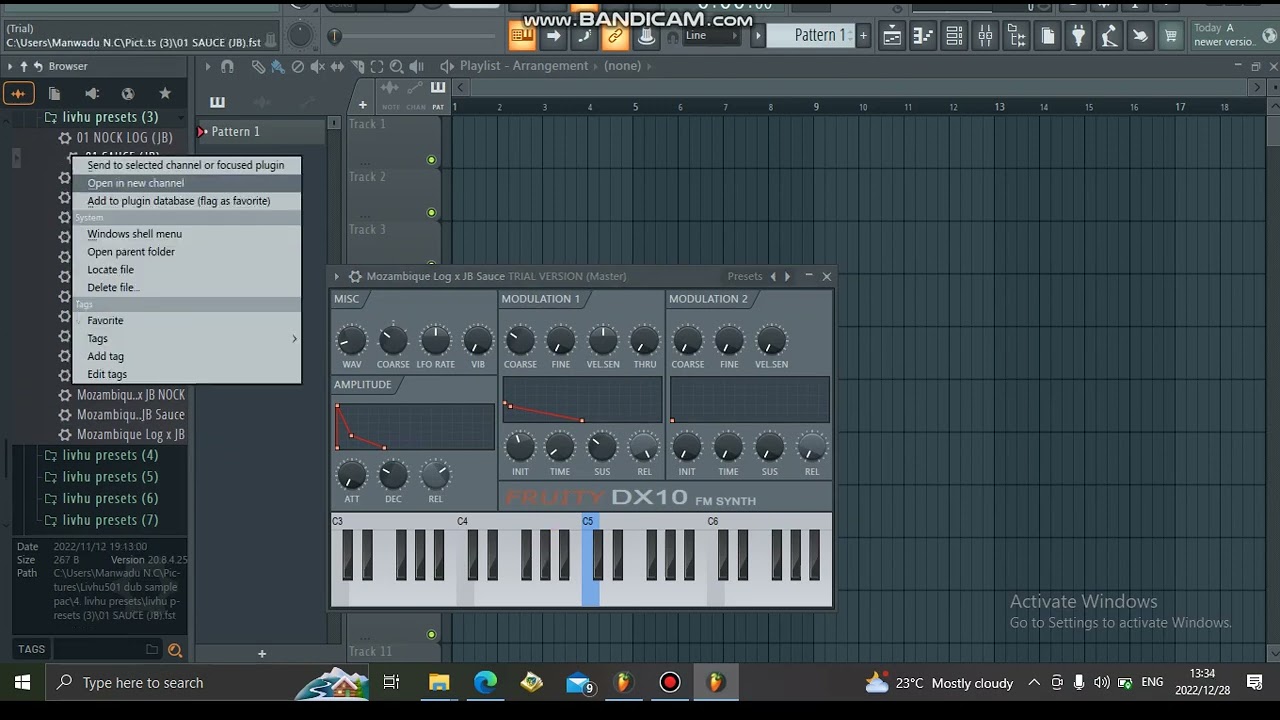
Task: Adjust the DX10 ATT amplitude knob
Action: pos(351,476)
